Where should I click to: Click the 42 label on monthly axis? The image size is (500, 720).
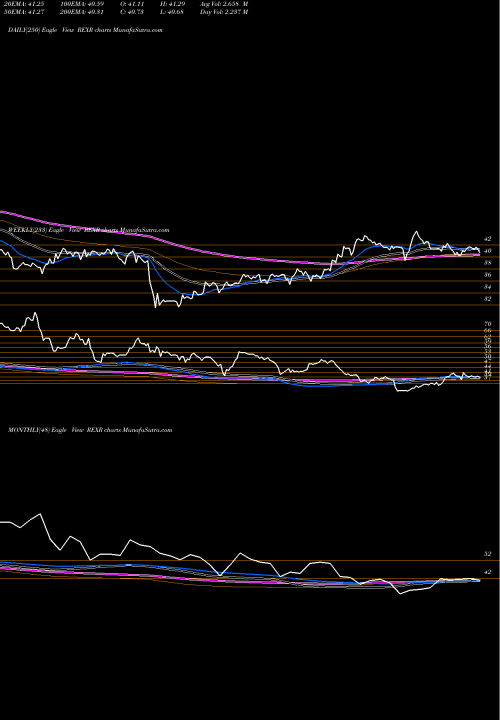488,572
